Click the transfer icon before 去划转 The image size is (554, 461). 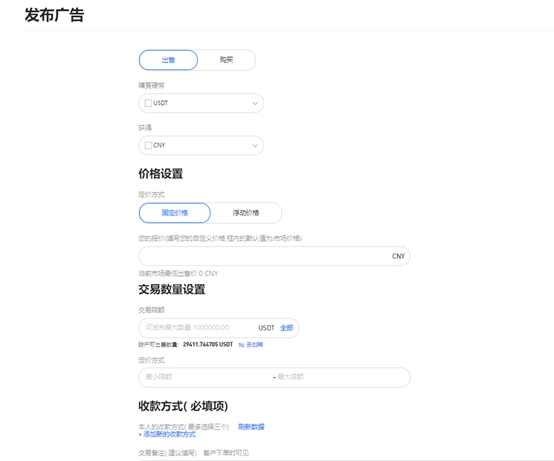pos(241,345)
